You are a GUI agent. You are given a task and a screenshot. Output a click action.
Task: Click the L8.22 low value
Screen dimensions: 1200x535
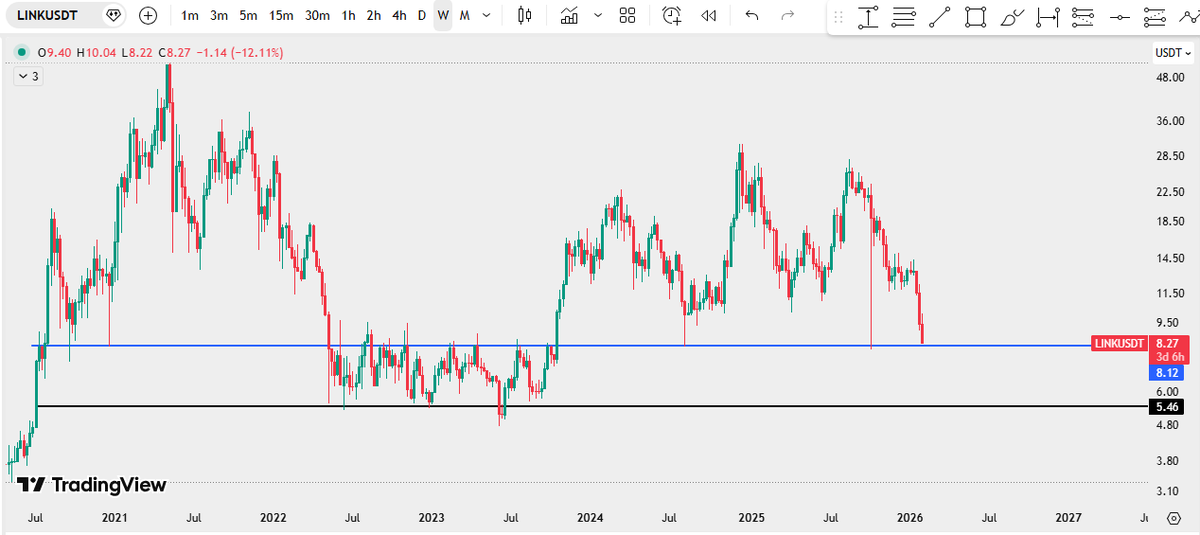(x=137, y=52)
